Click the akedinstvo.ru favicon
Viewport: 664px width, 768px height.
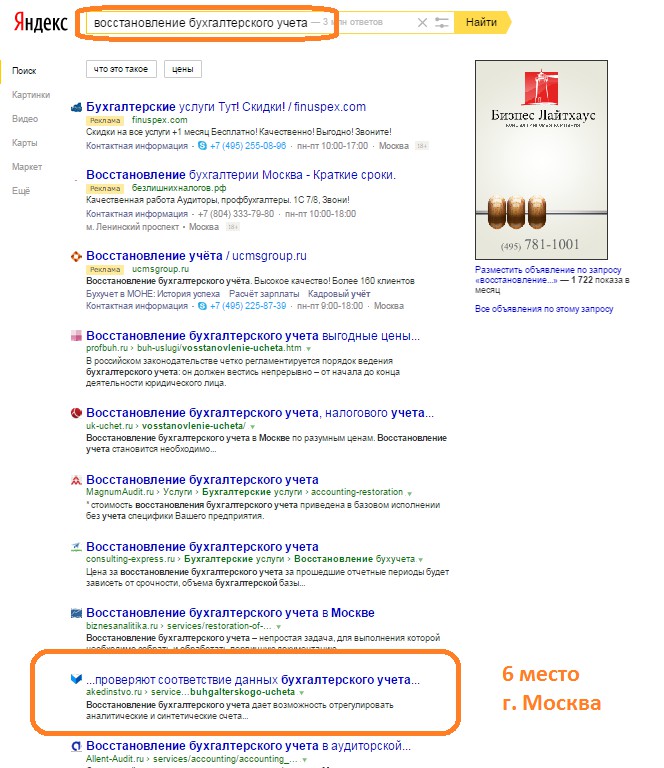(76, 679)
